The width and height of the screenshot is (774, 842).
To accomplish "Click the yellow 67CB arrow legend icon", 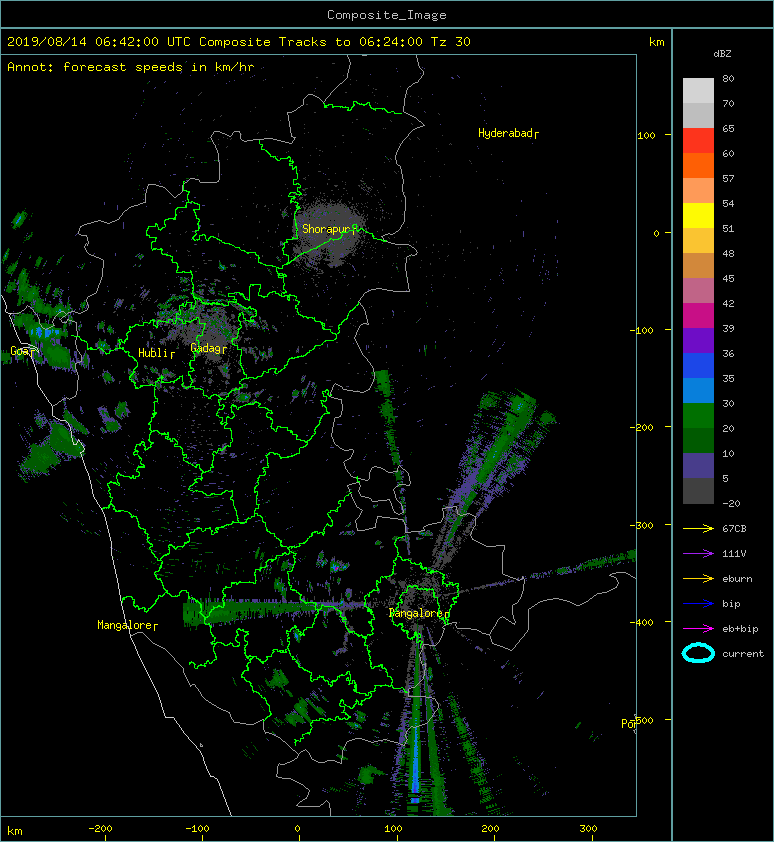I will pyautogui.click(x=698, y=528).
